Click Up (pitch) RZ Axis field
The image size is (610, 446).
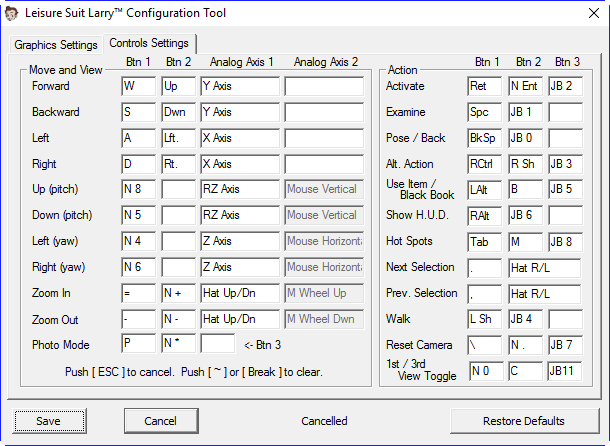coord(240,189)
